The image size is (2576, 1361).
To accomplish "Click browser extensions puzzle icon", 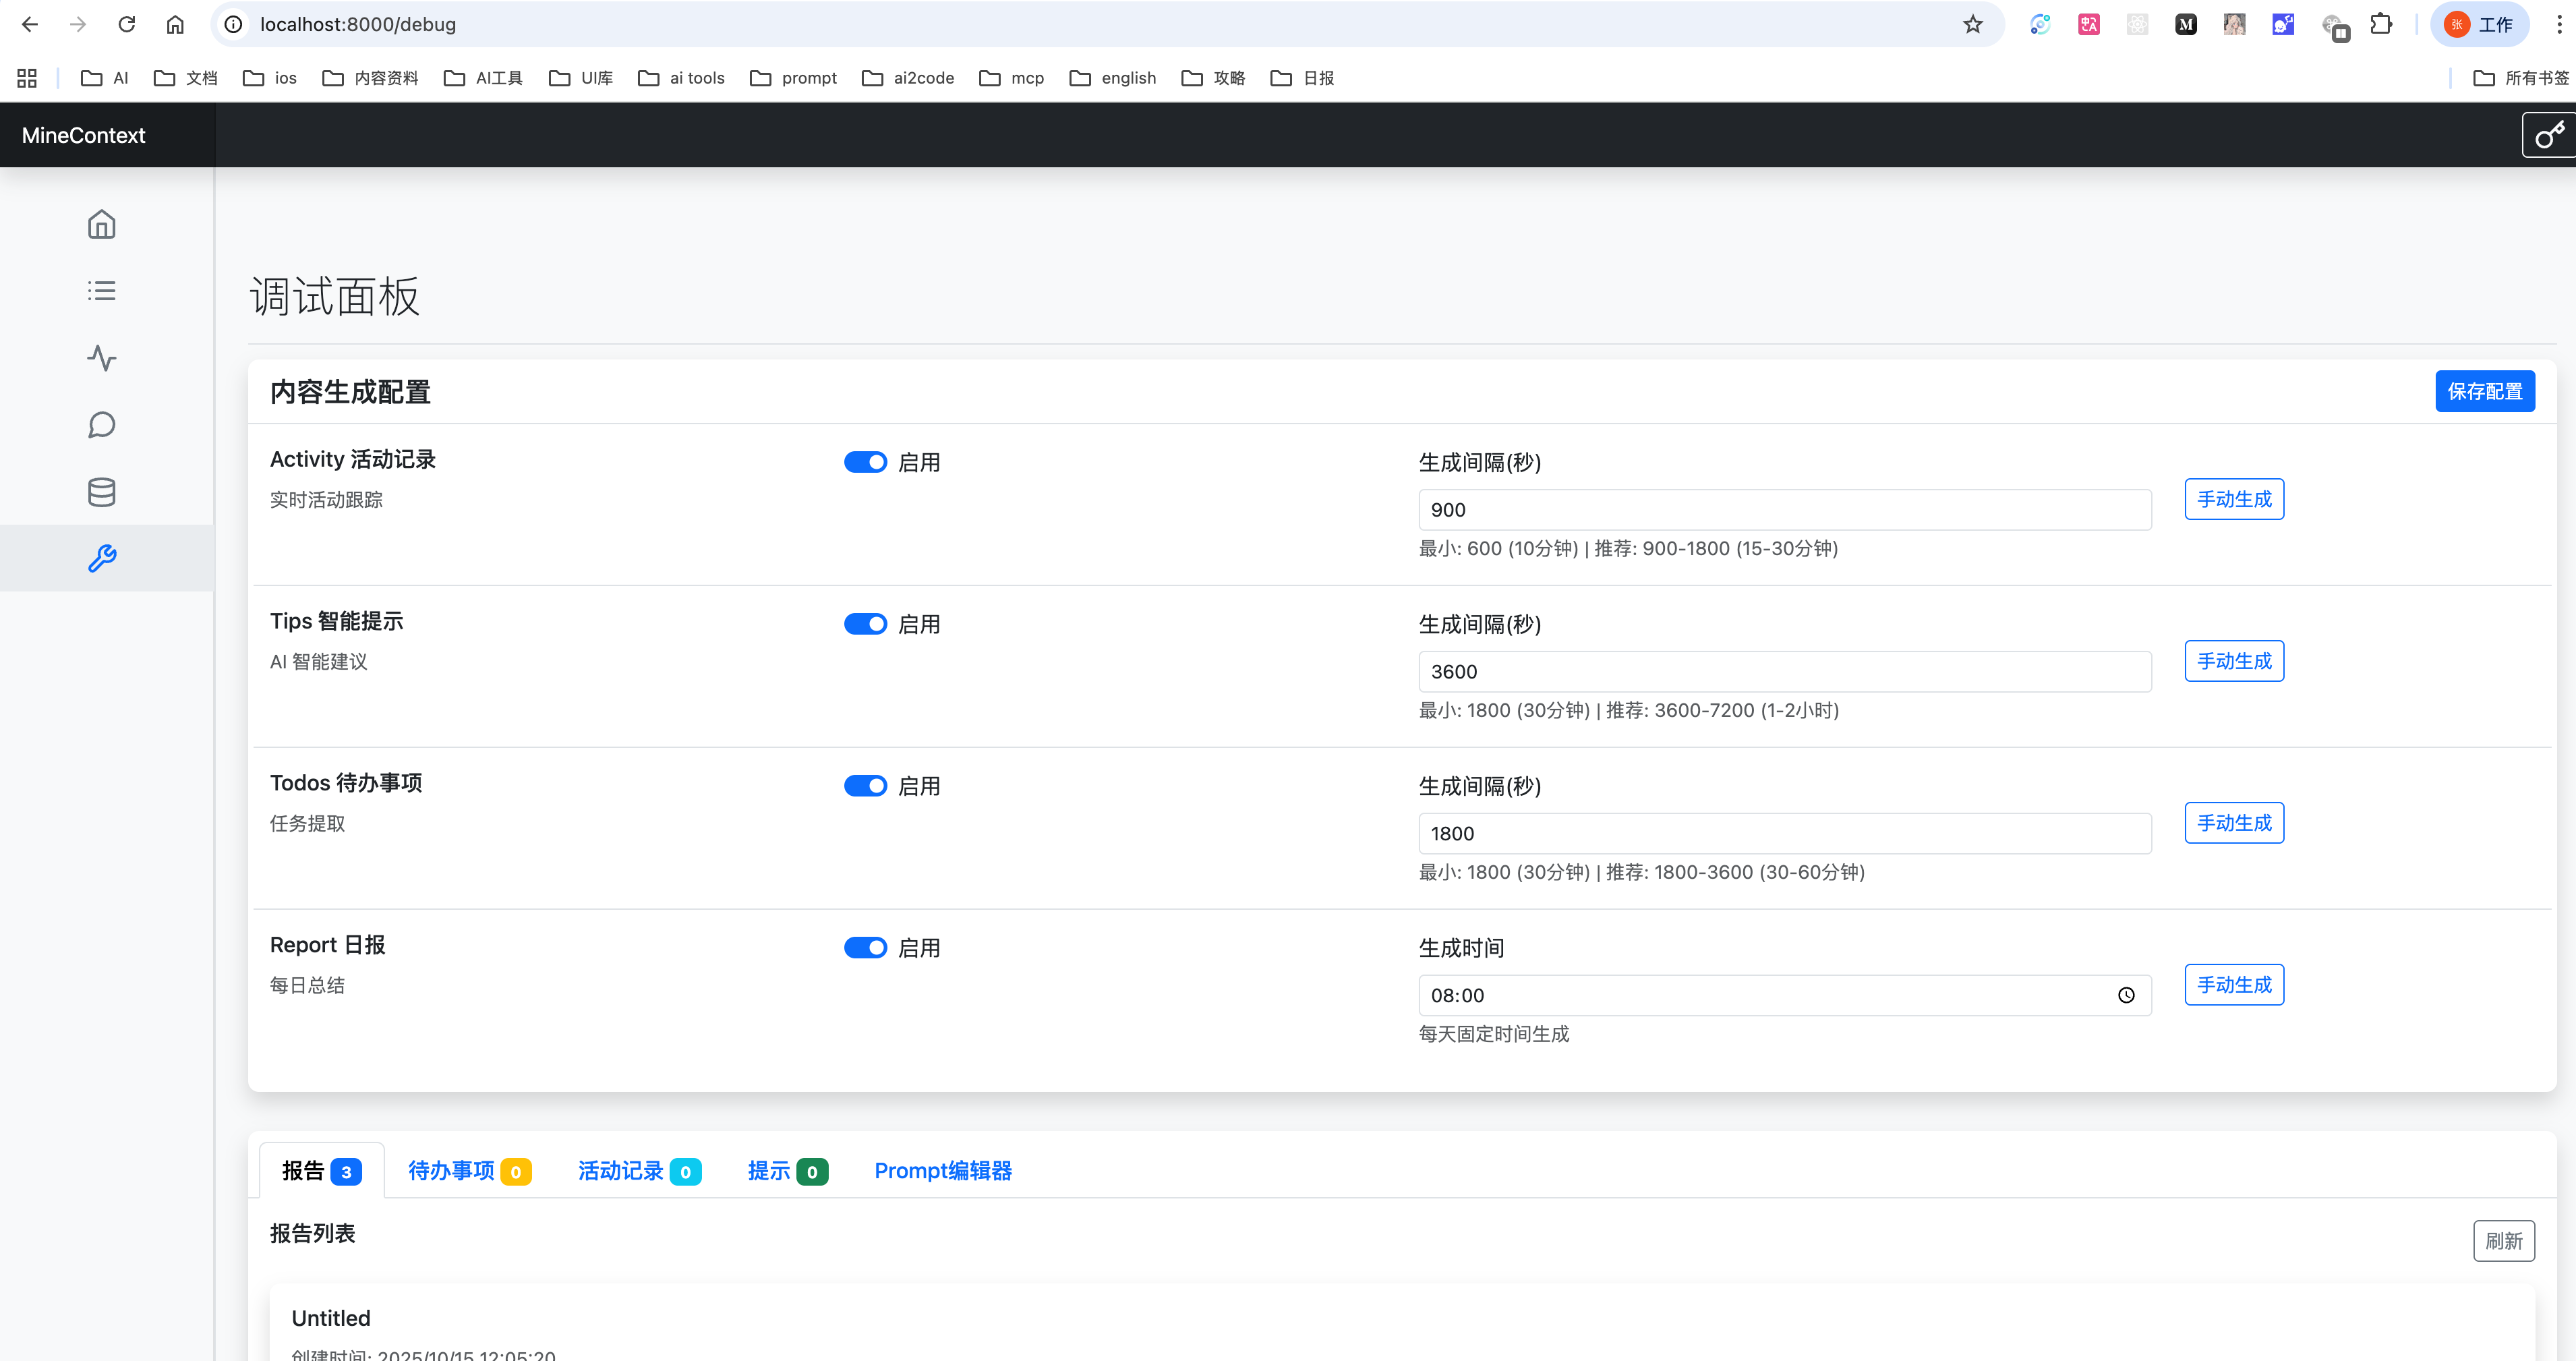I will [x=2381, y=24].
